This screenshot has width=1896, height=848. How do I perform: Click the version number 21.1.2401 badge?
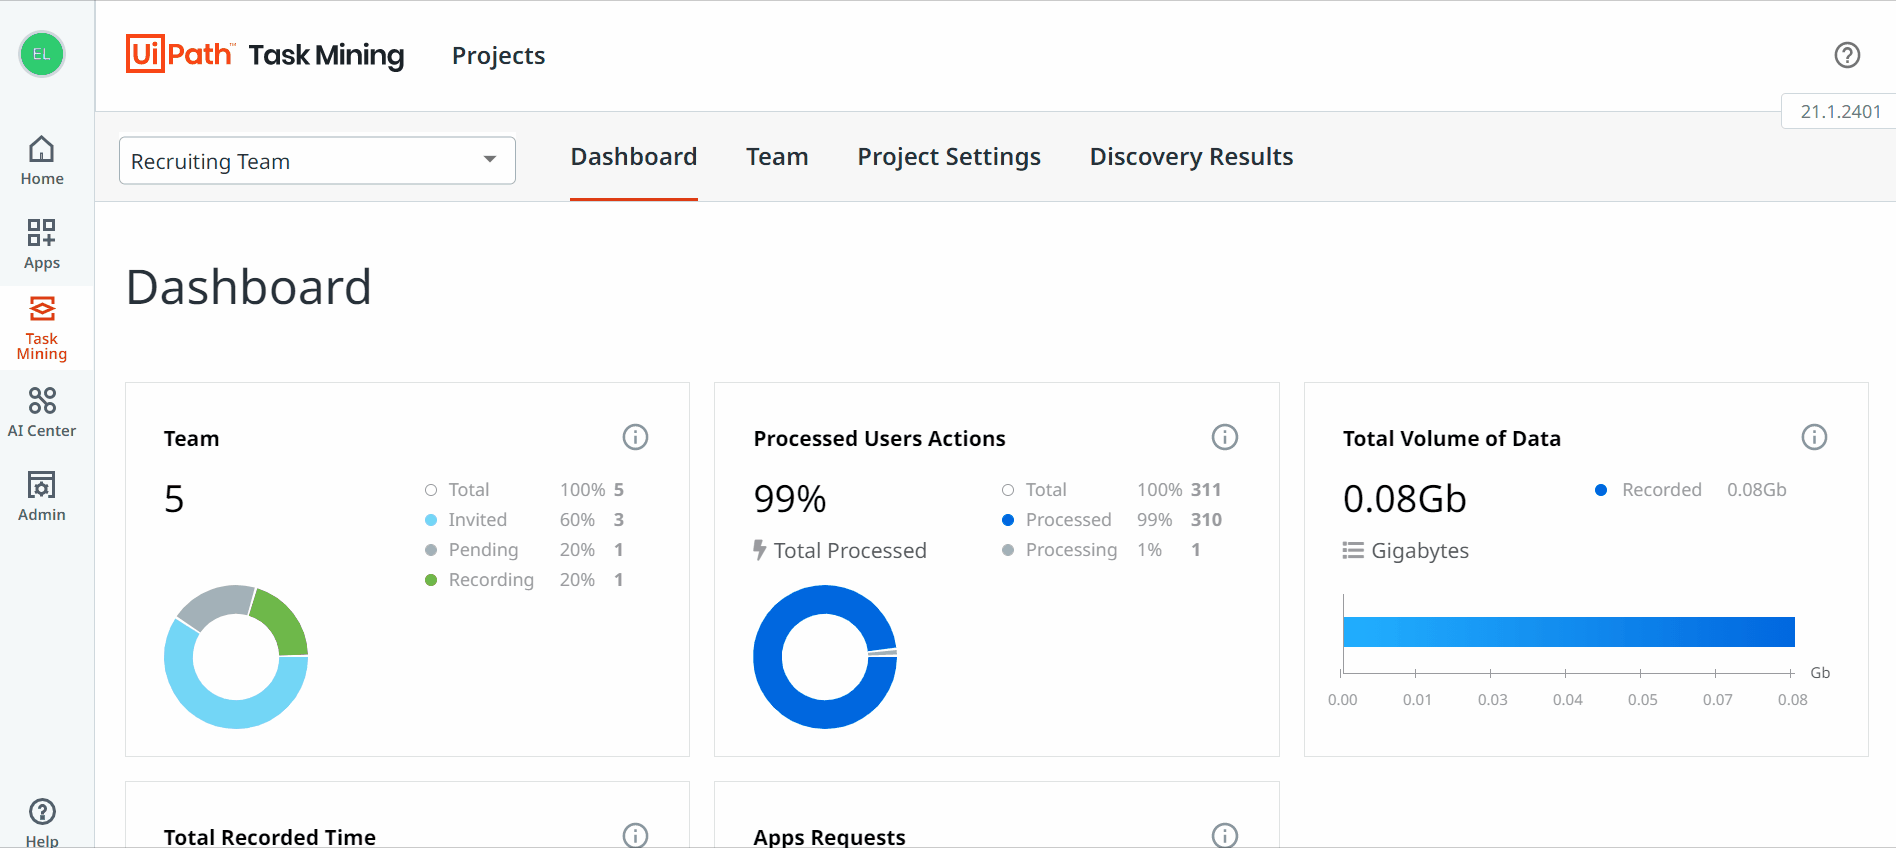click(x=1840, y=112)
